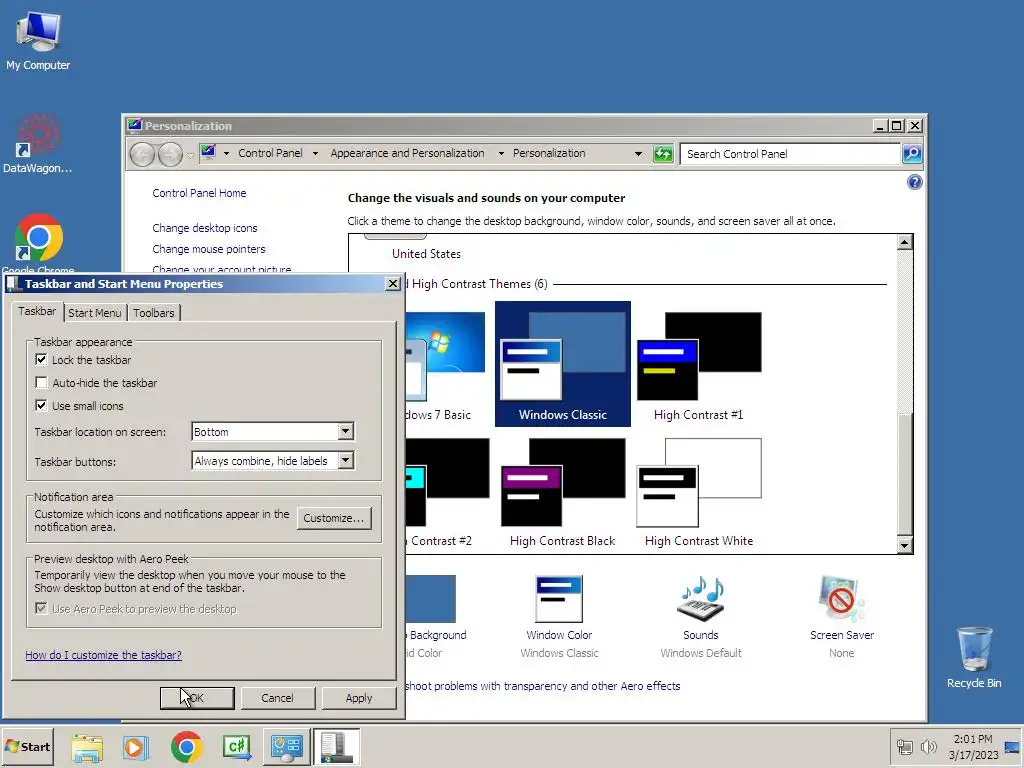Click the Start button
1024x768 pixels.
pos(28,747)
